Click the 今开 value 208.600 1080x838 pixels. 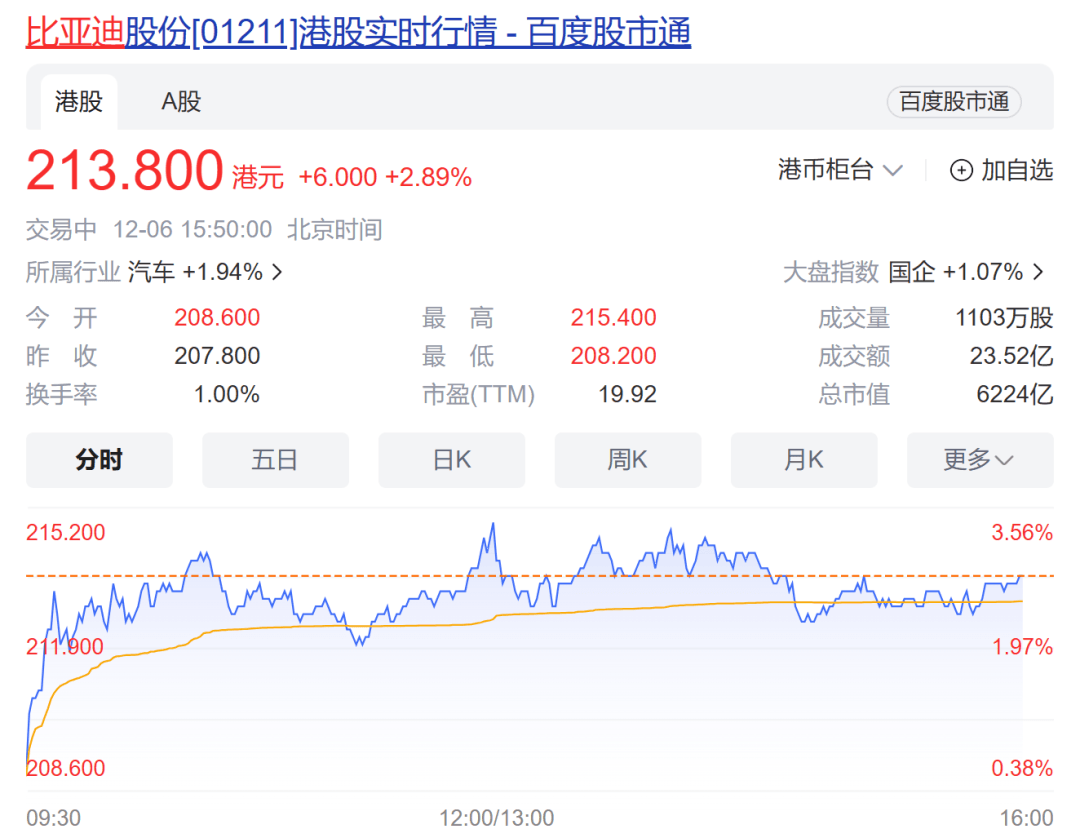pyautogui.click(x=217, y=317)
